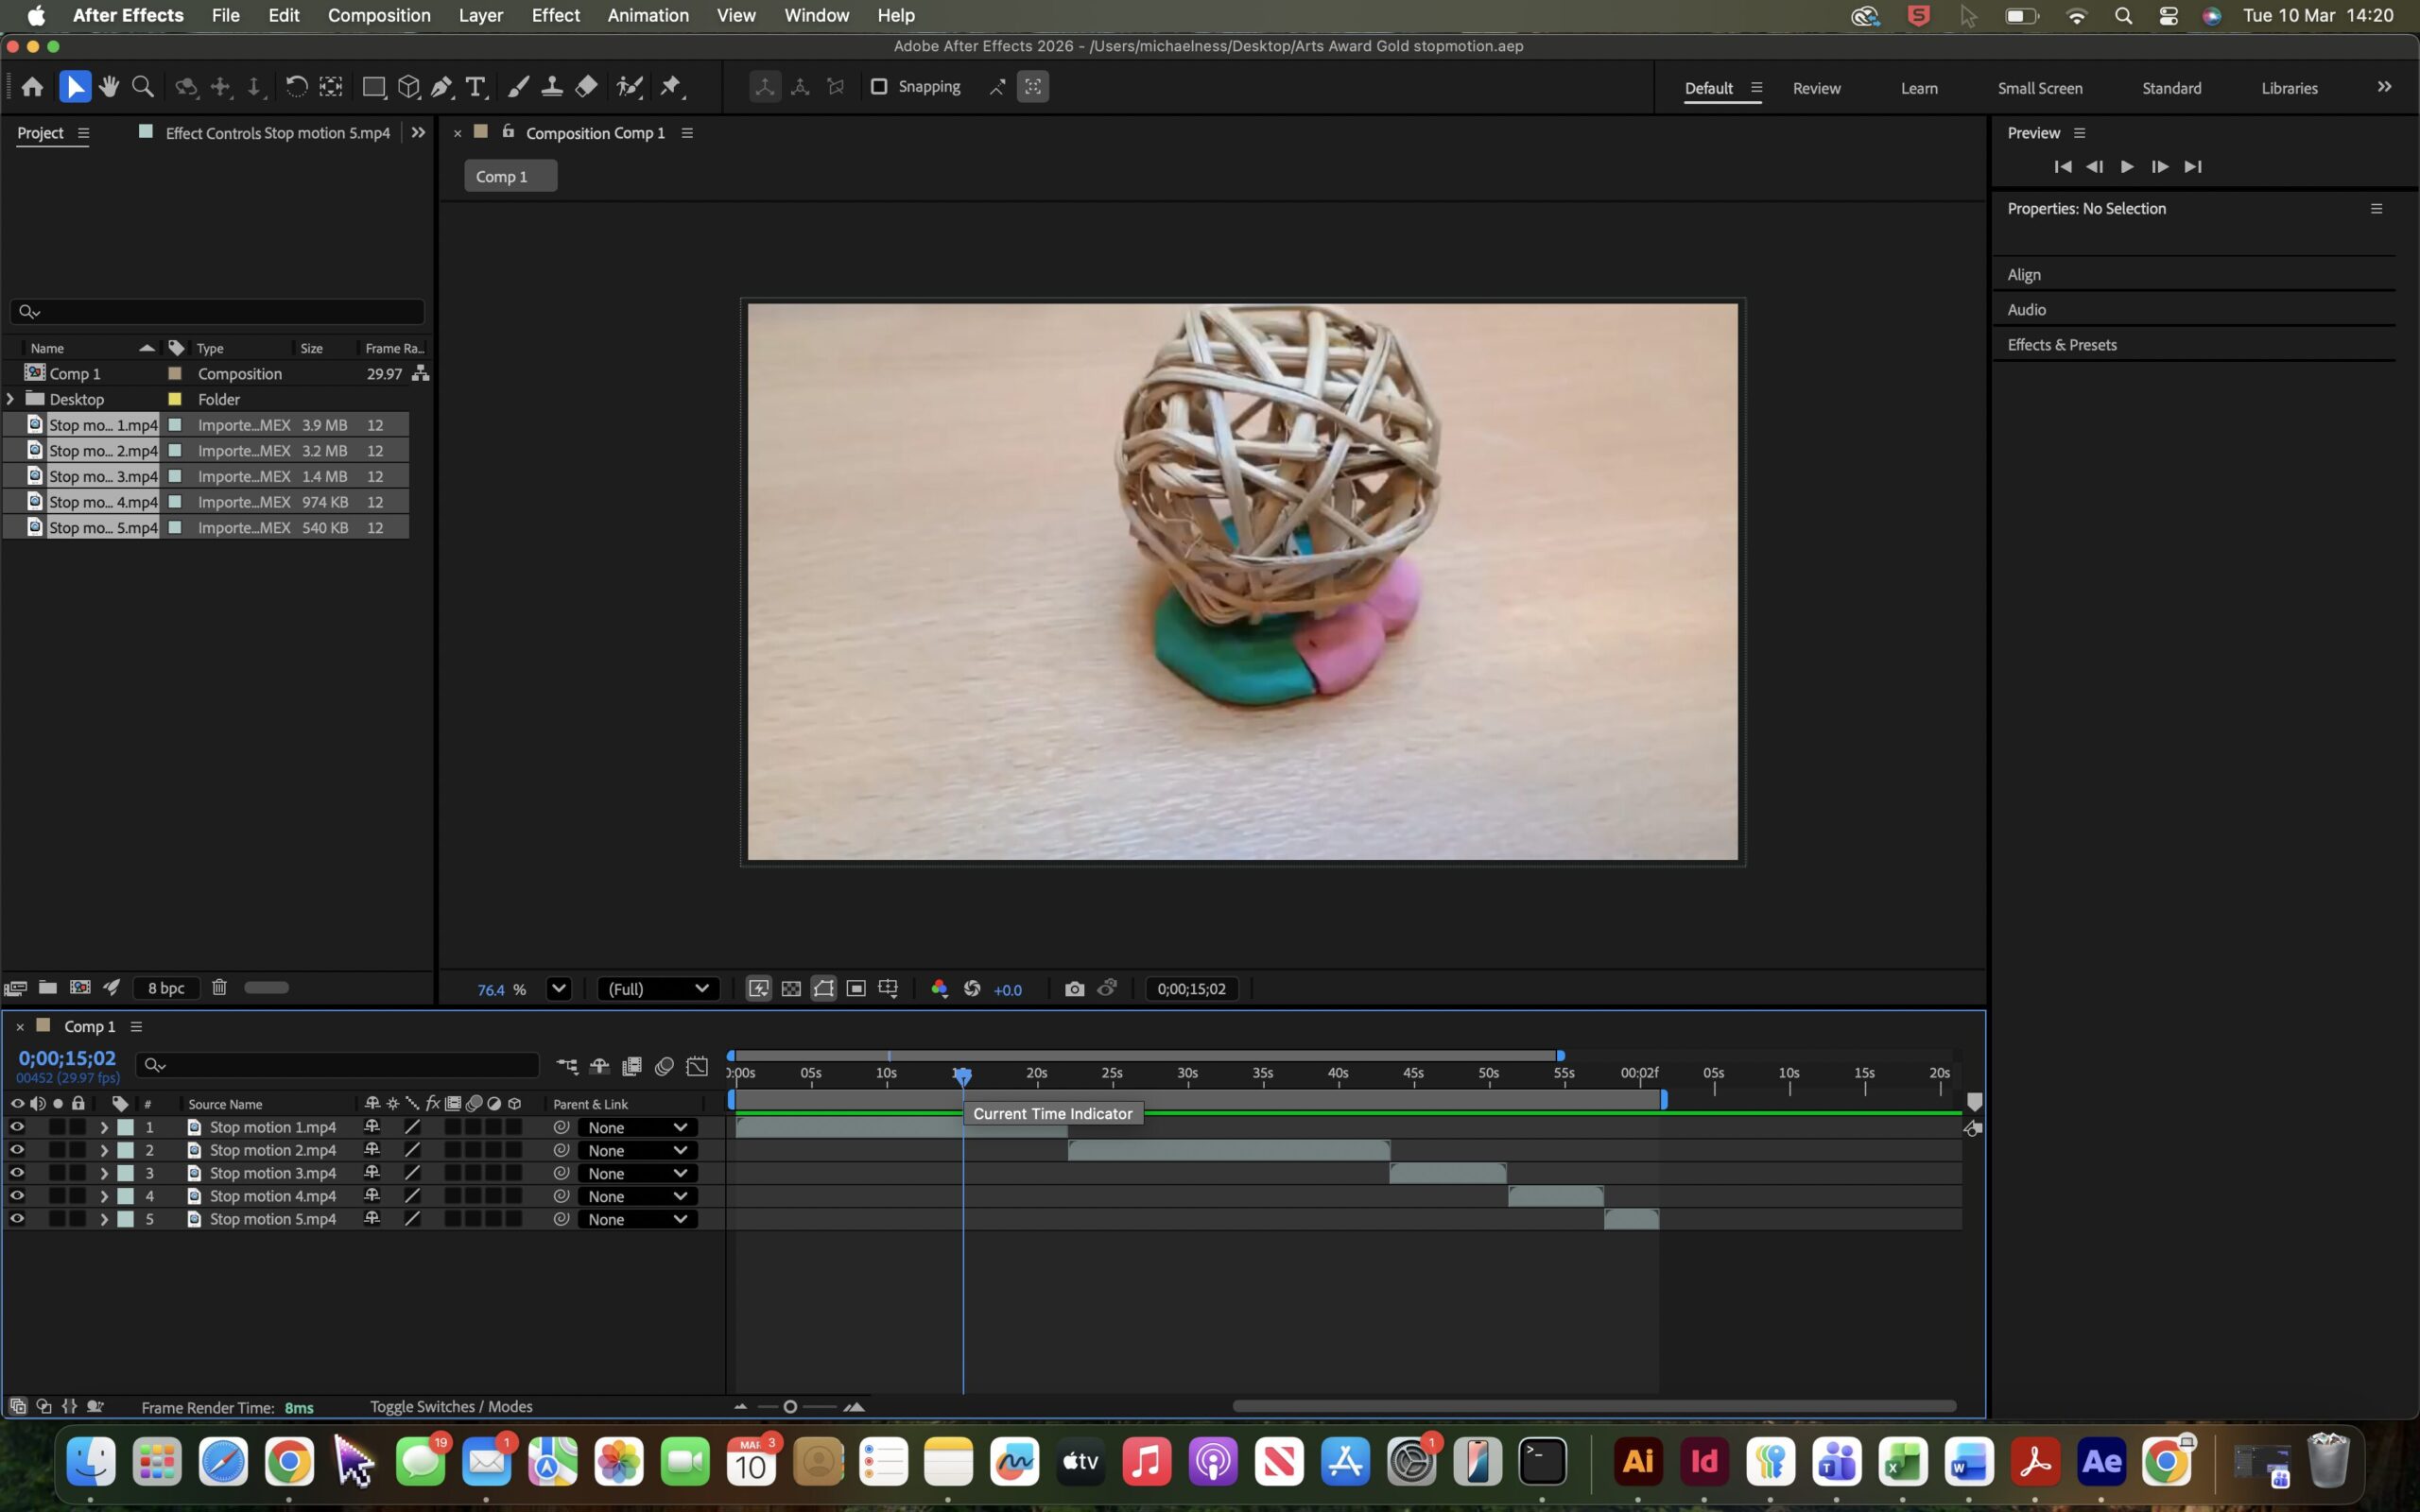2420x1512 pixels.
Task: Select the Clone Stamp tool
Action: click(x=552, y=87)
